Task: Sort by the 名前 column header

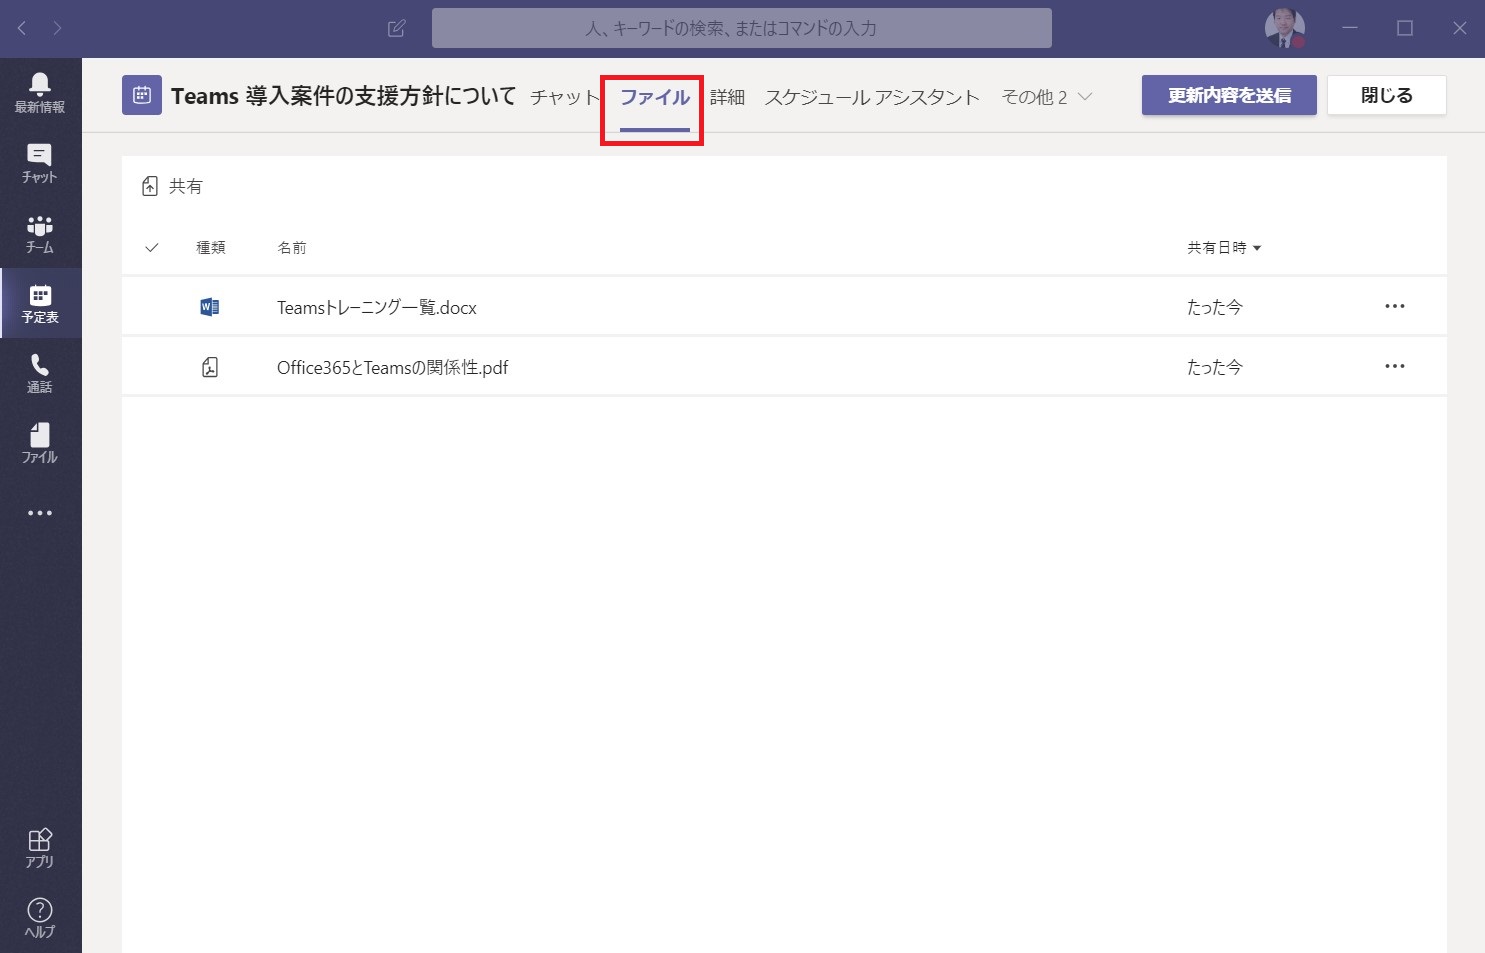Action: 292,248
